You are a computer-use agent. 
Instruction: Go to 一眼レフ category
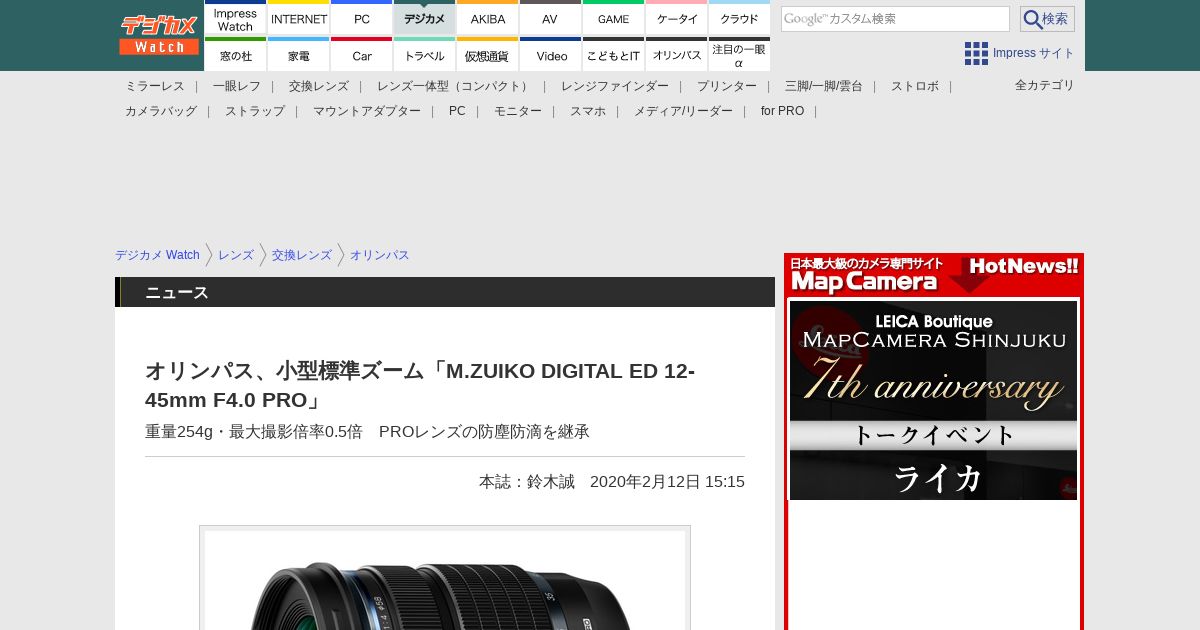point(237,86)
